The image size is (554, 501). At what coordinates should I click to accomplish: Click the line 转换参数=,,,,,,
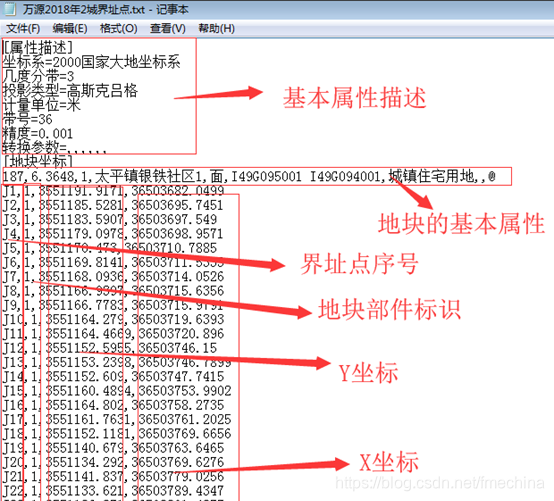tap(54, 147)
